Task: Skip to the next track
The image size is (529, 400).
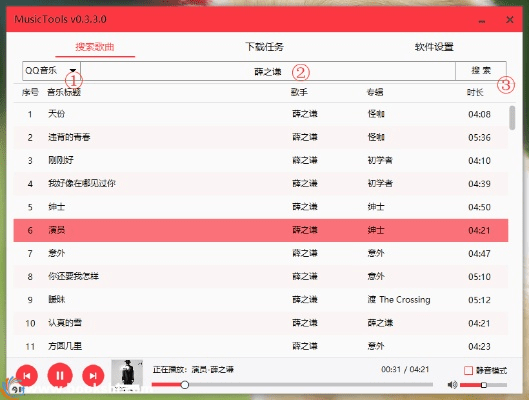Action: click(93, 376)
